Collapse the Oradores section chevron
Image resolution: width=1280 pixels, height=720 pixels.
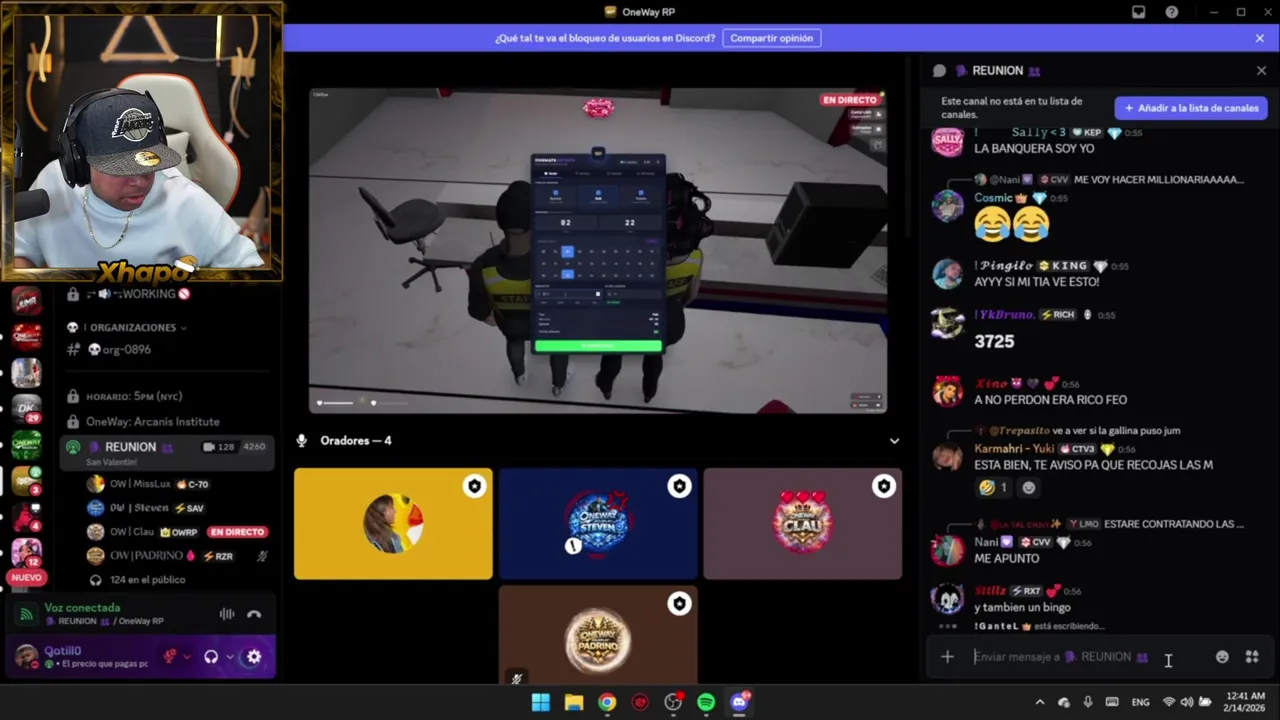click(x=894, y=441)
